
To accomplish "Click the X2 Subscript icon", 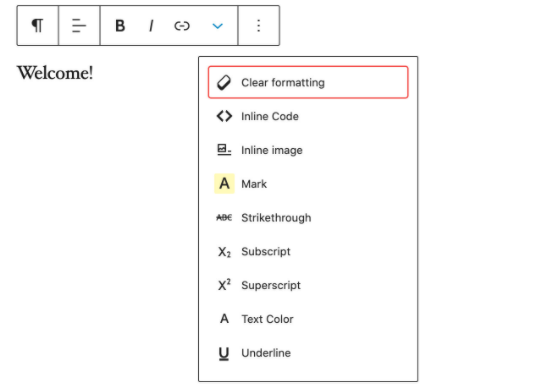I will click(x=224, y=252).
